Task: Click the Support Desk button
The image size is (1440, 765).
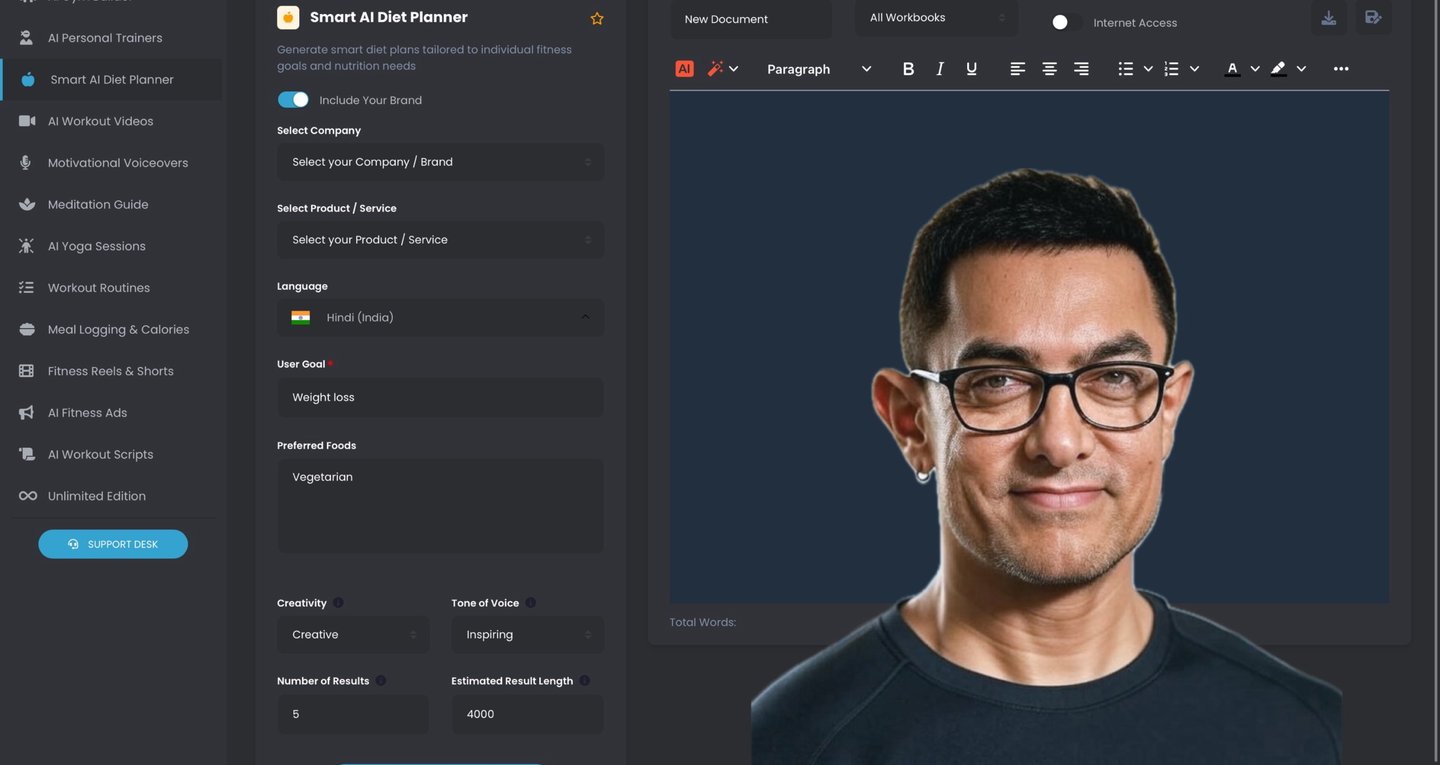Action: (113, 544)
